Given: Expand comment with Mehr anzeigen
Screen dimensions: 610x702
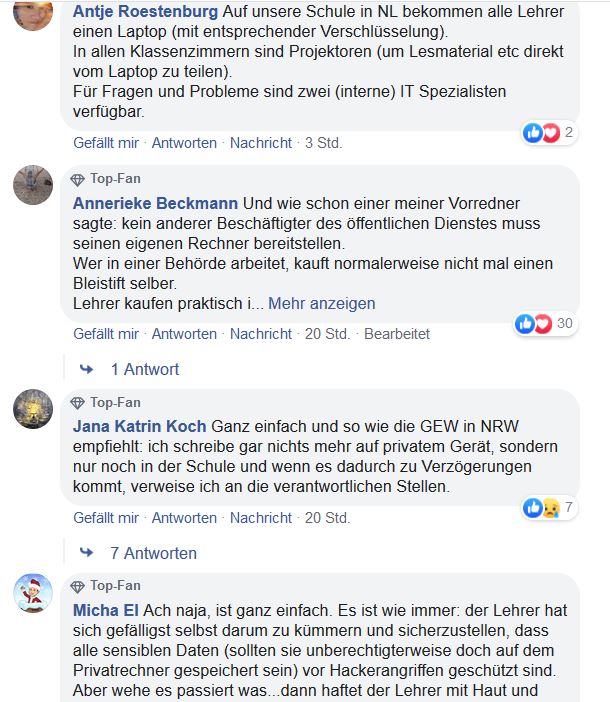Looking at the screenshot, I should (x=322, y=303).
